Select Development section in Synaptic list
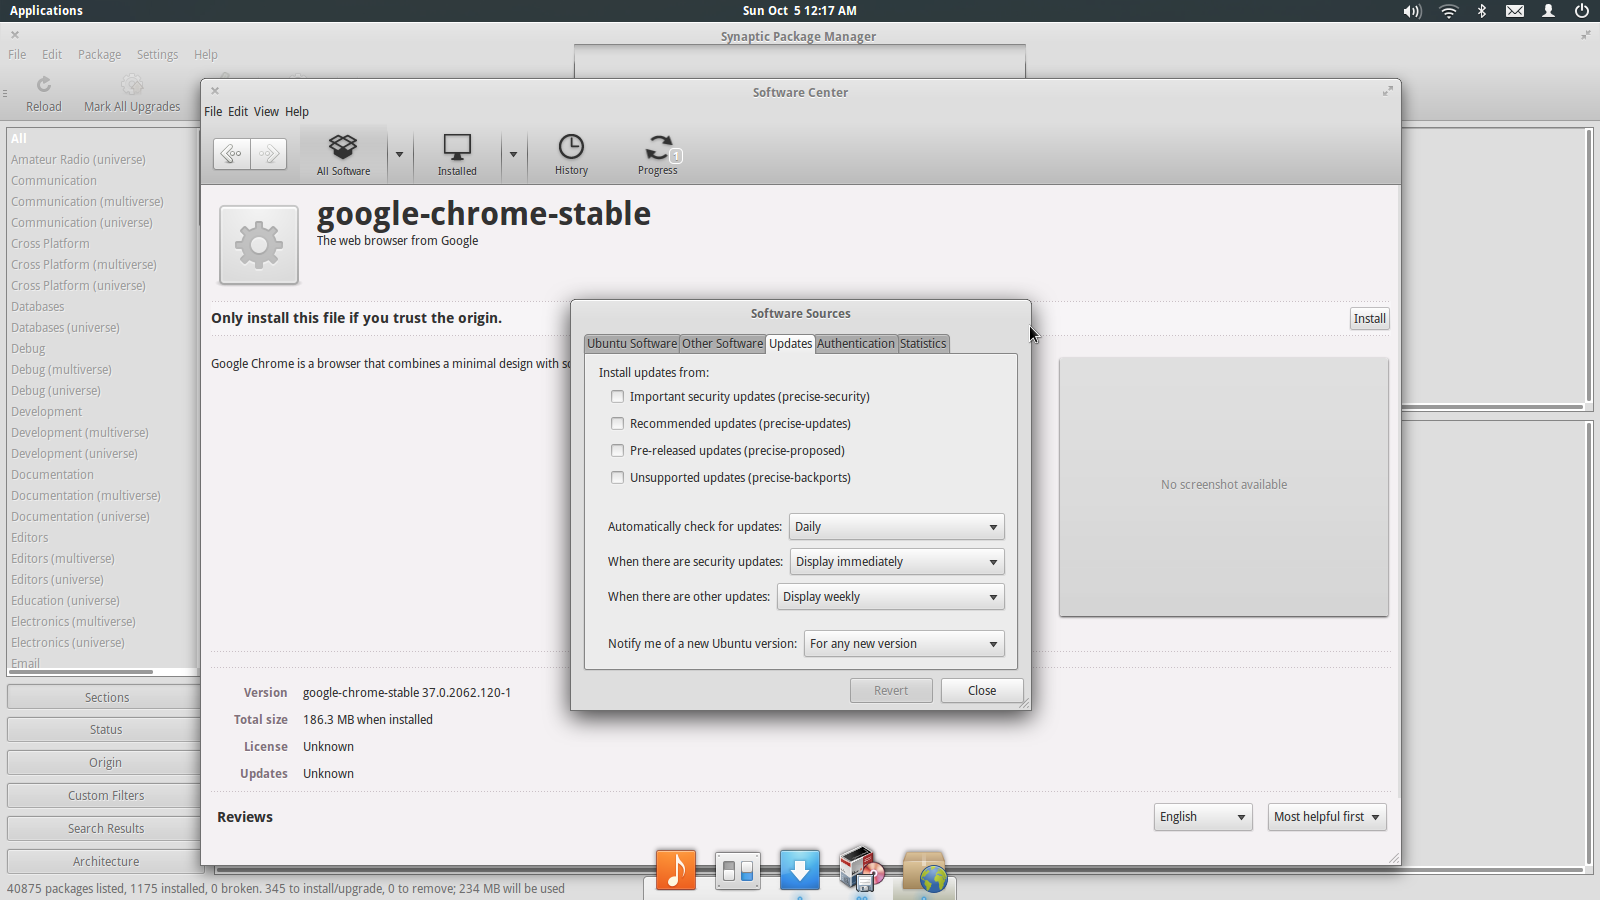The height and width of the screenshot is (900, 1600). coord(47,412)
